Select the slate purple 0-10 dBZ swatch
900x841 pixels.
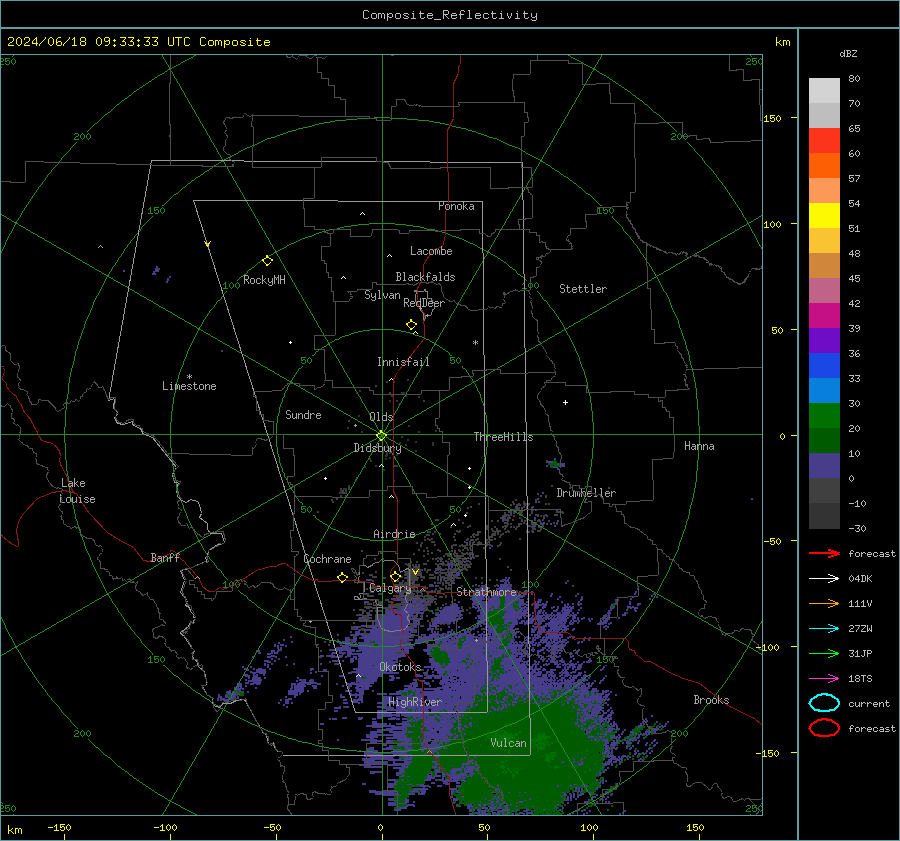point(824,466)
